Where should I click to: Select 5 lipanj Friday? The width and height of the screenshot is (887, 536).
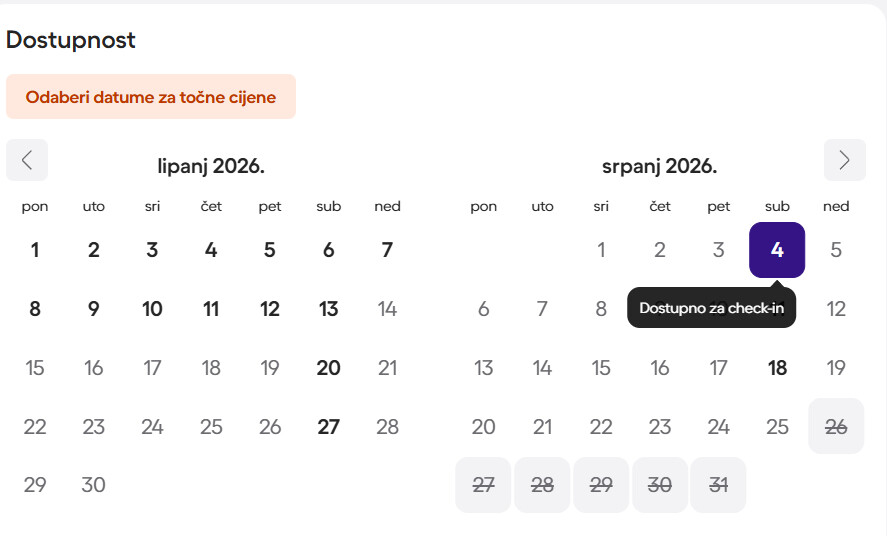click(x=269, y=250)
